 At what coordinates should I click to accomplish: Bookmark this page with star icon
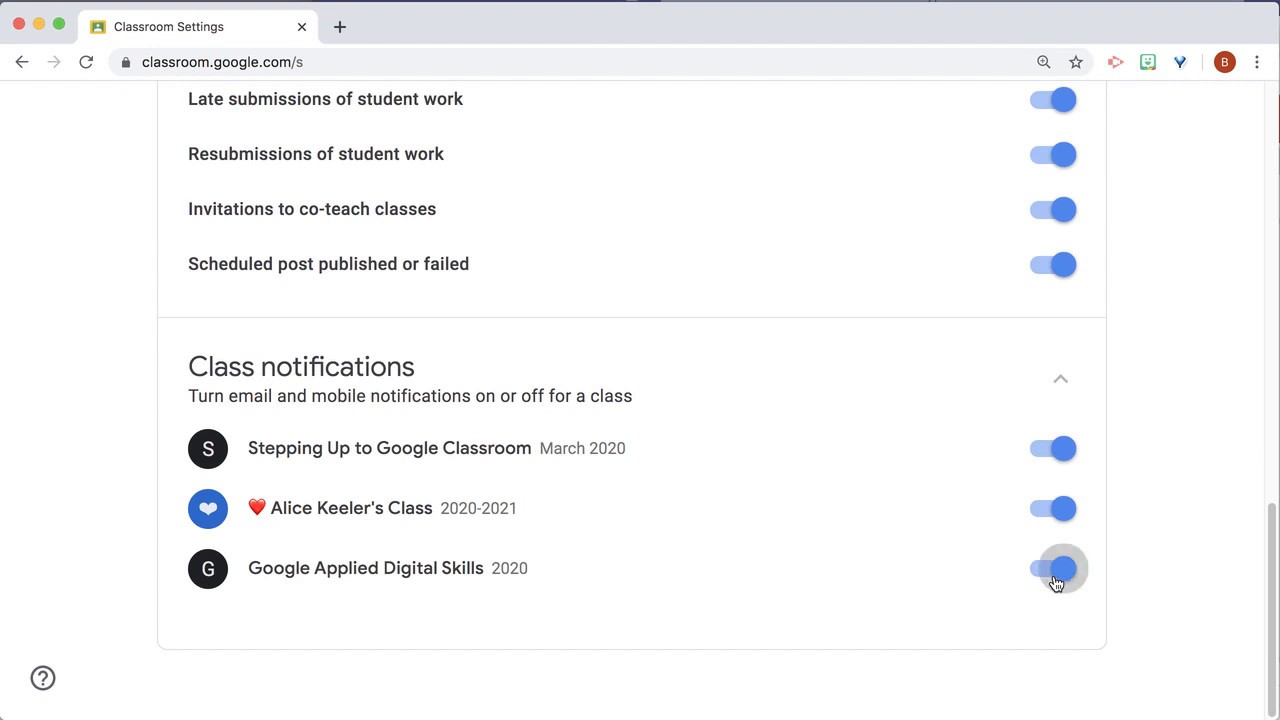(1076, 62)
